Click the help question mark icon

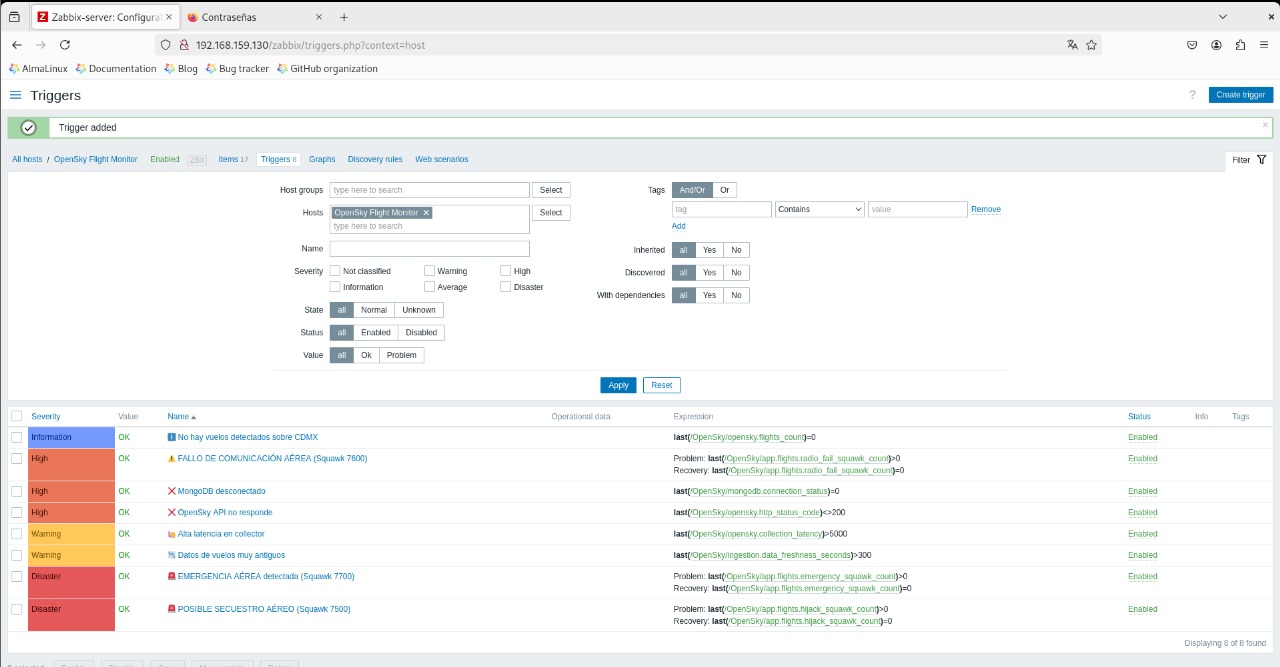coord(1192,95)
